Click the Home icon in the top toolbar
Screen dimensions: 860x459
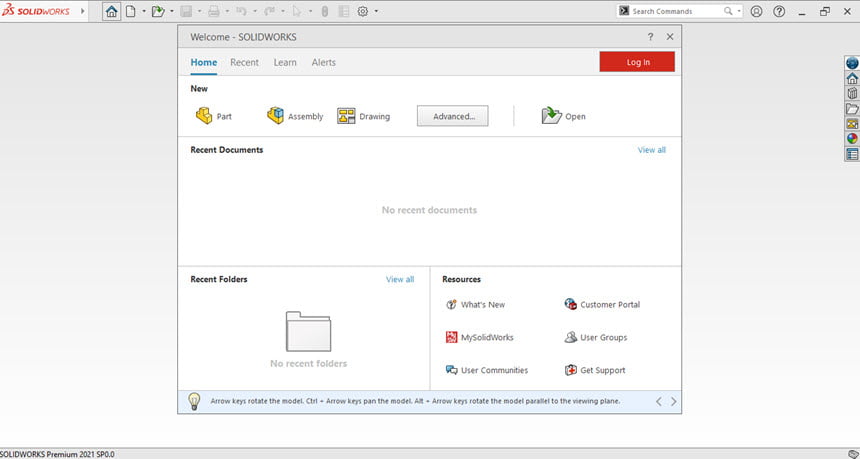pos(112,12)
